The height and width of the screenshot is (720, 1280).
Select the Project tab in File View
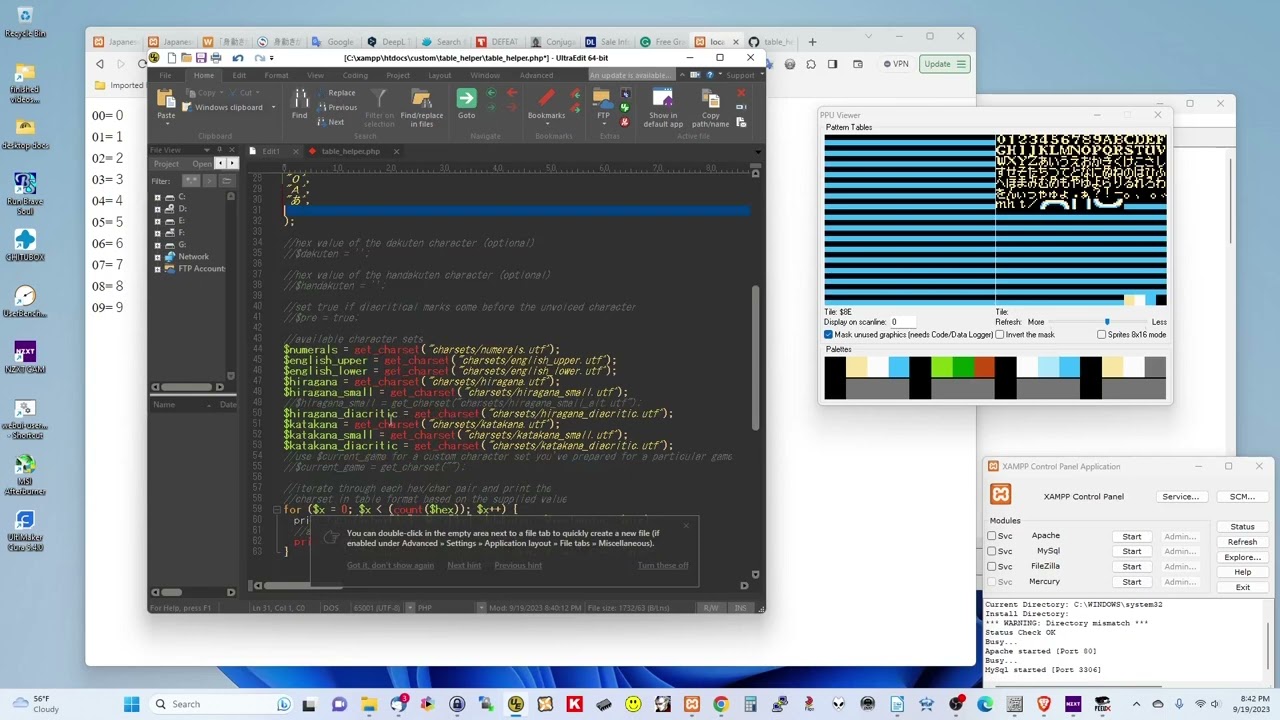(x=167, y=164)
